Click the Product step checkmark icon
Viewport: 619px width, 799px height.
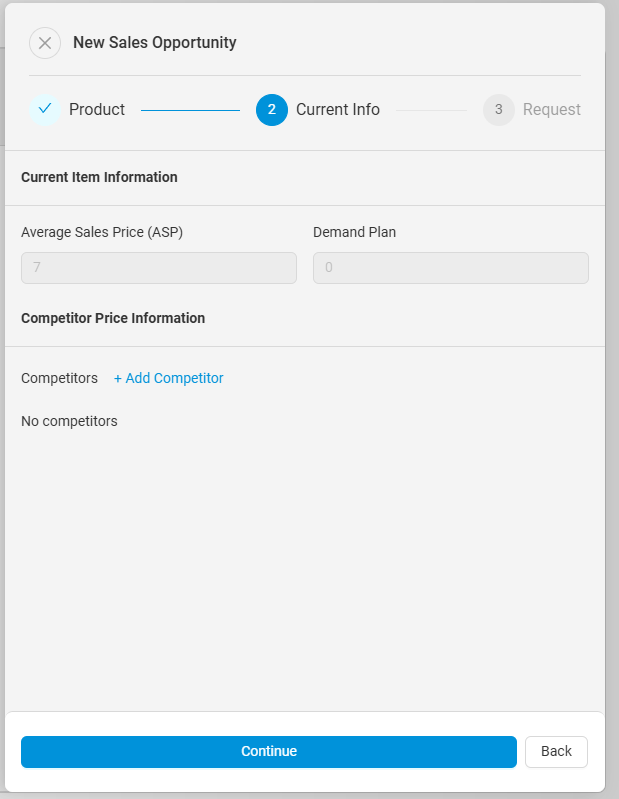tap(45, 109)
